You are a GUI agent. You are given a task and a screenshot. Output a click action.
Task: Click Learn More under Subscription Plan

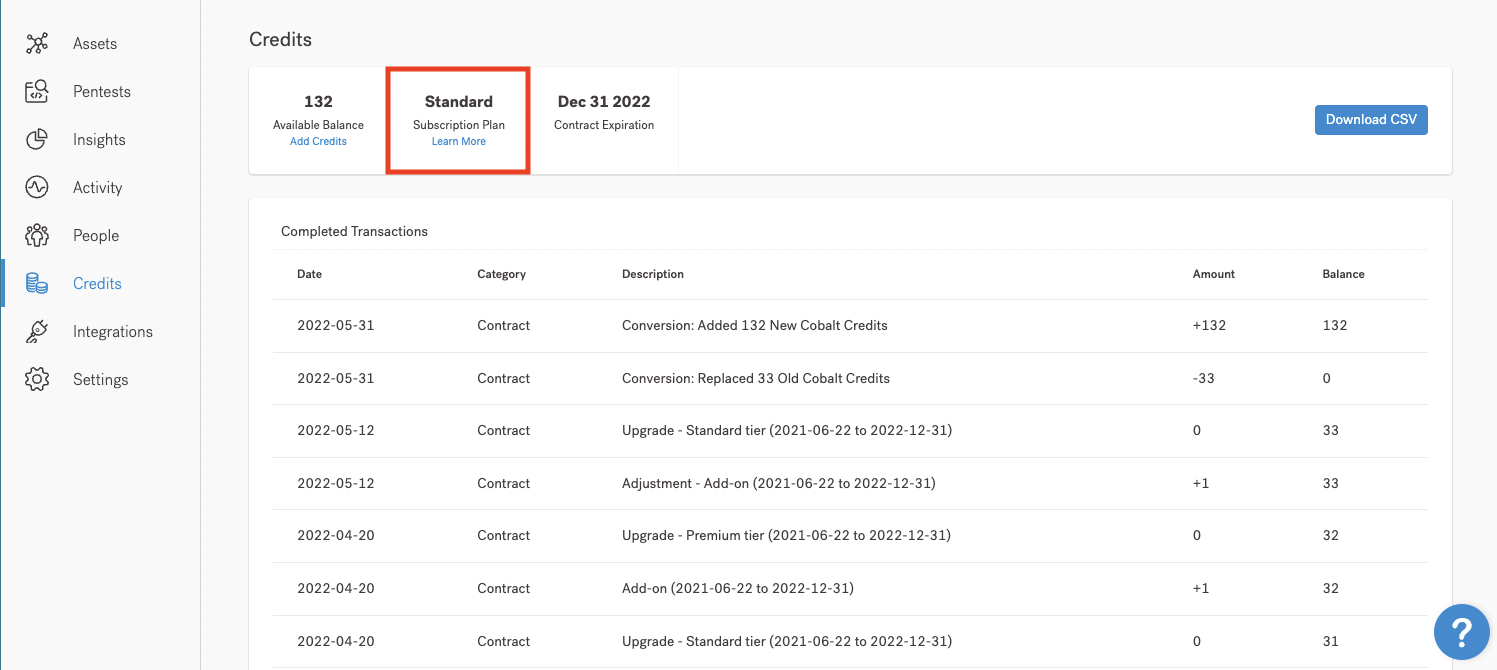(x=459, y=142)
